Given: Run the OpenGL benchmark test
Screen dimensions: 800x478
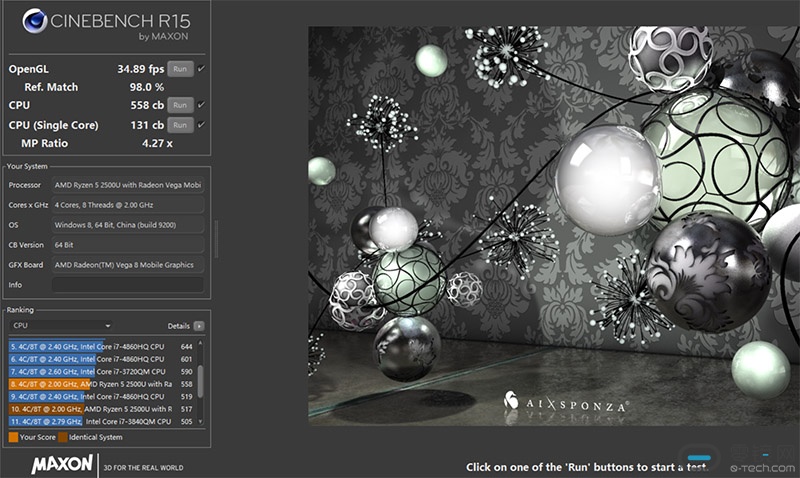Looking at the screenshot, I should pos(180,69).
